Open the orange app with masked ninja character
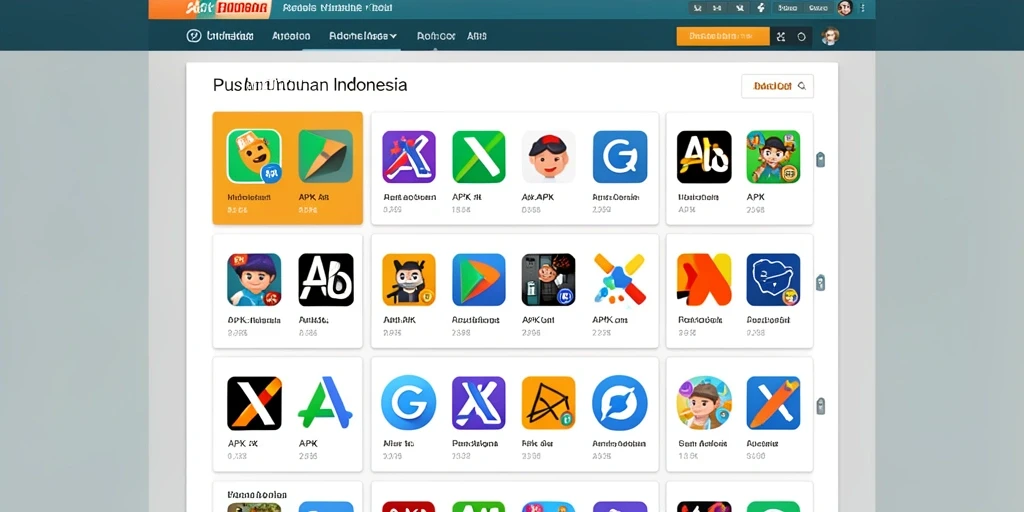The height and width of the screenshot is (512, 1024). tap(409, 280)
